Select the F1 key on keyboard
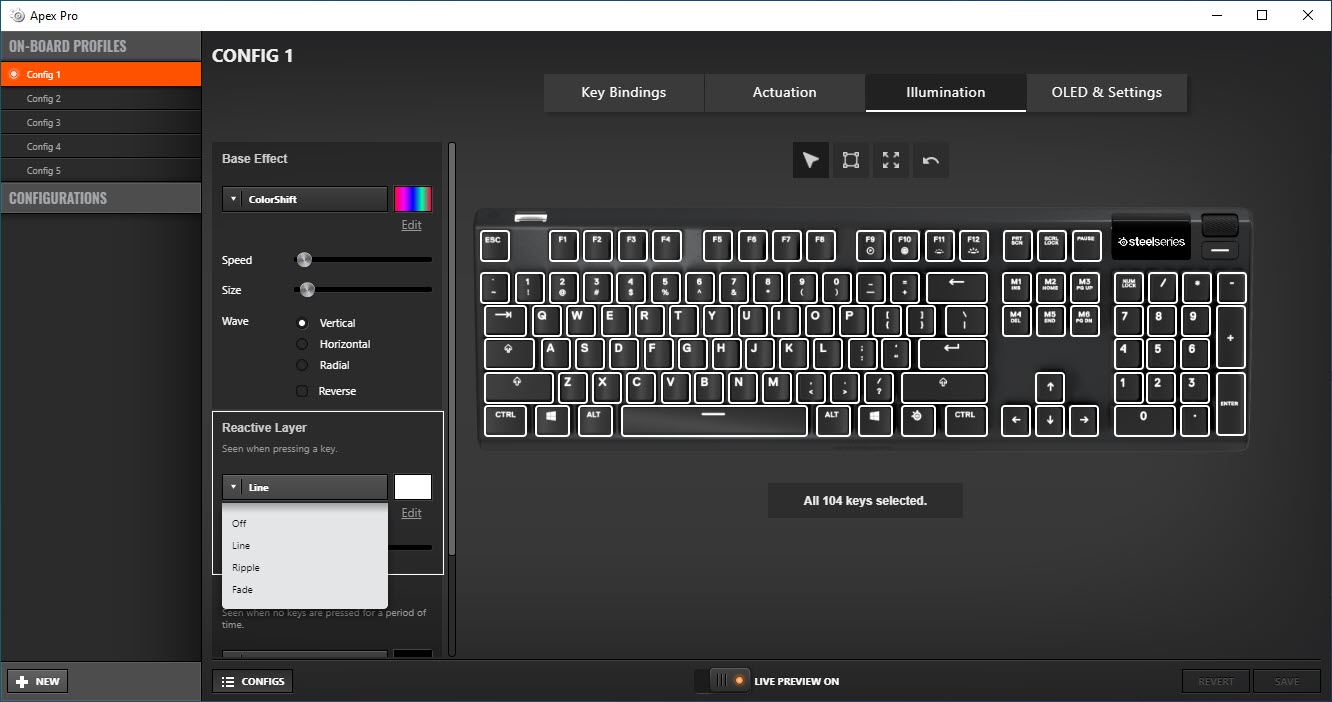Image resolution: width=1332 pixels, height=702 pixels. (x=563, y=245)
